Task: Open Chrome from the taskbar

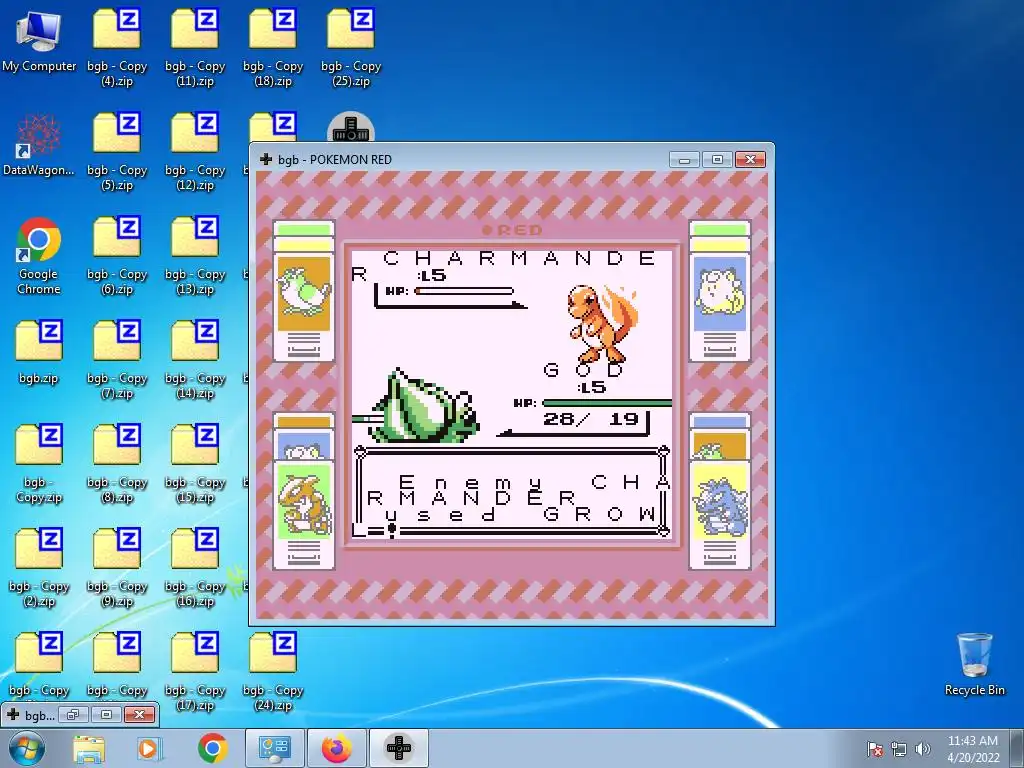Action: tap(212, 749)
